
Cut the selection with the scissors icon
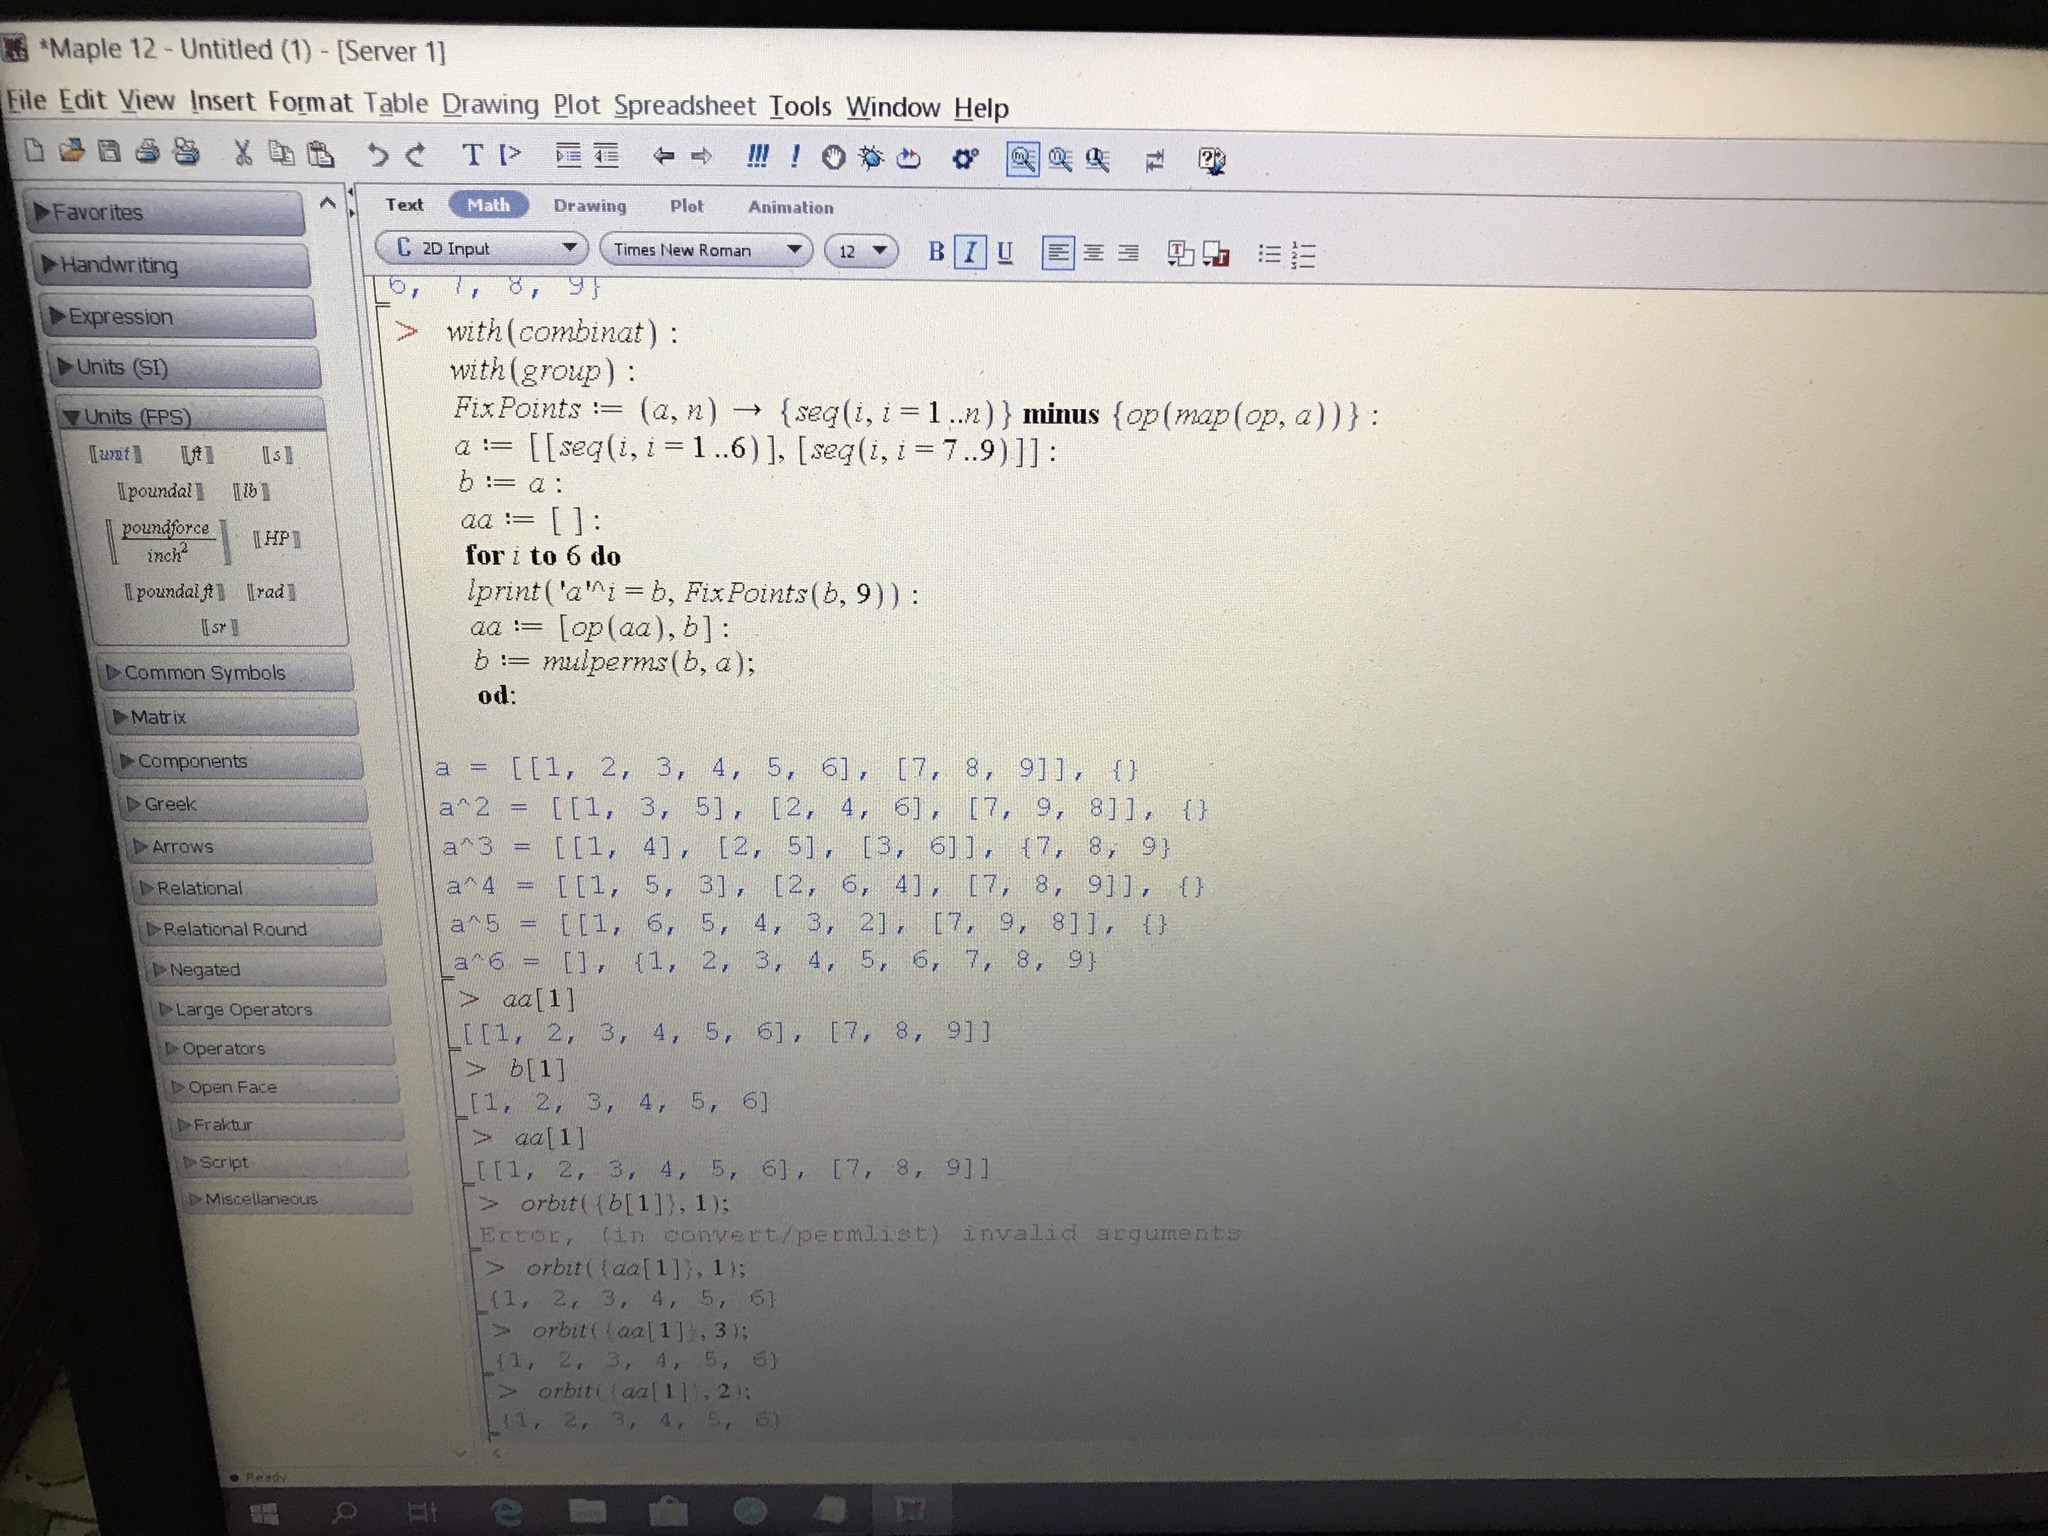tap(243, 152)
